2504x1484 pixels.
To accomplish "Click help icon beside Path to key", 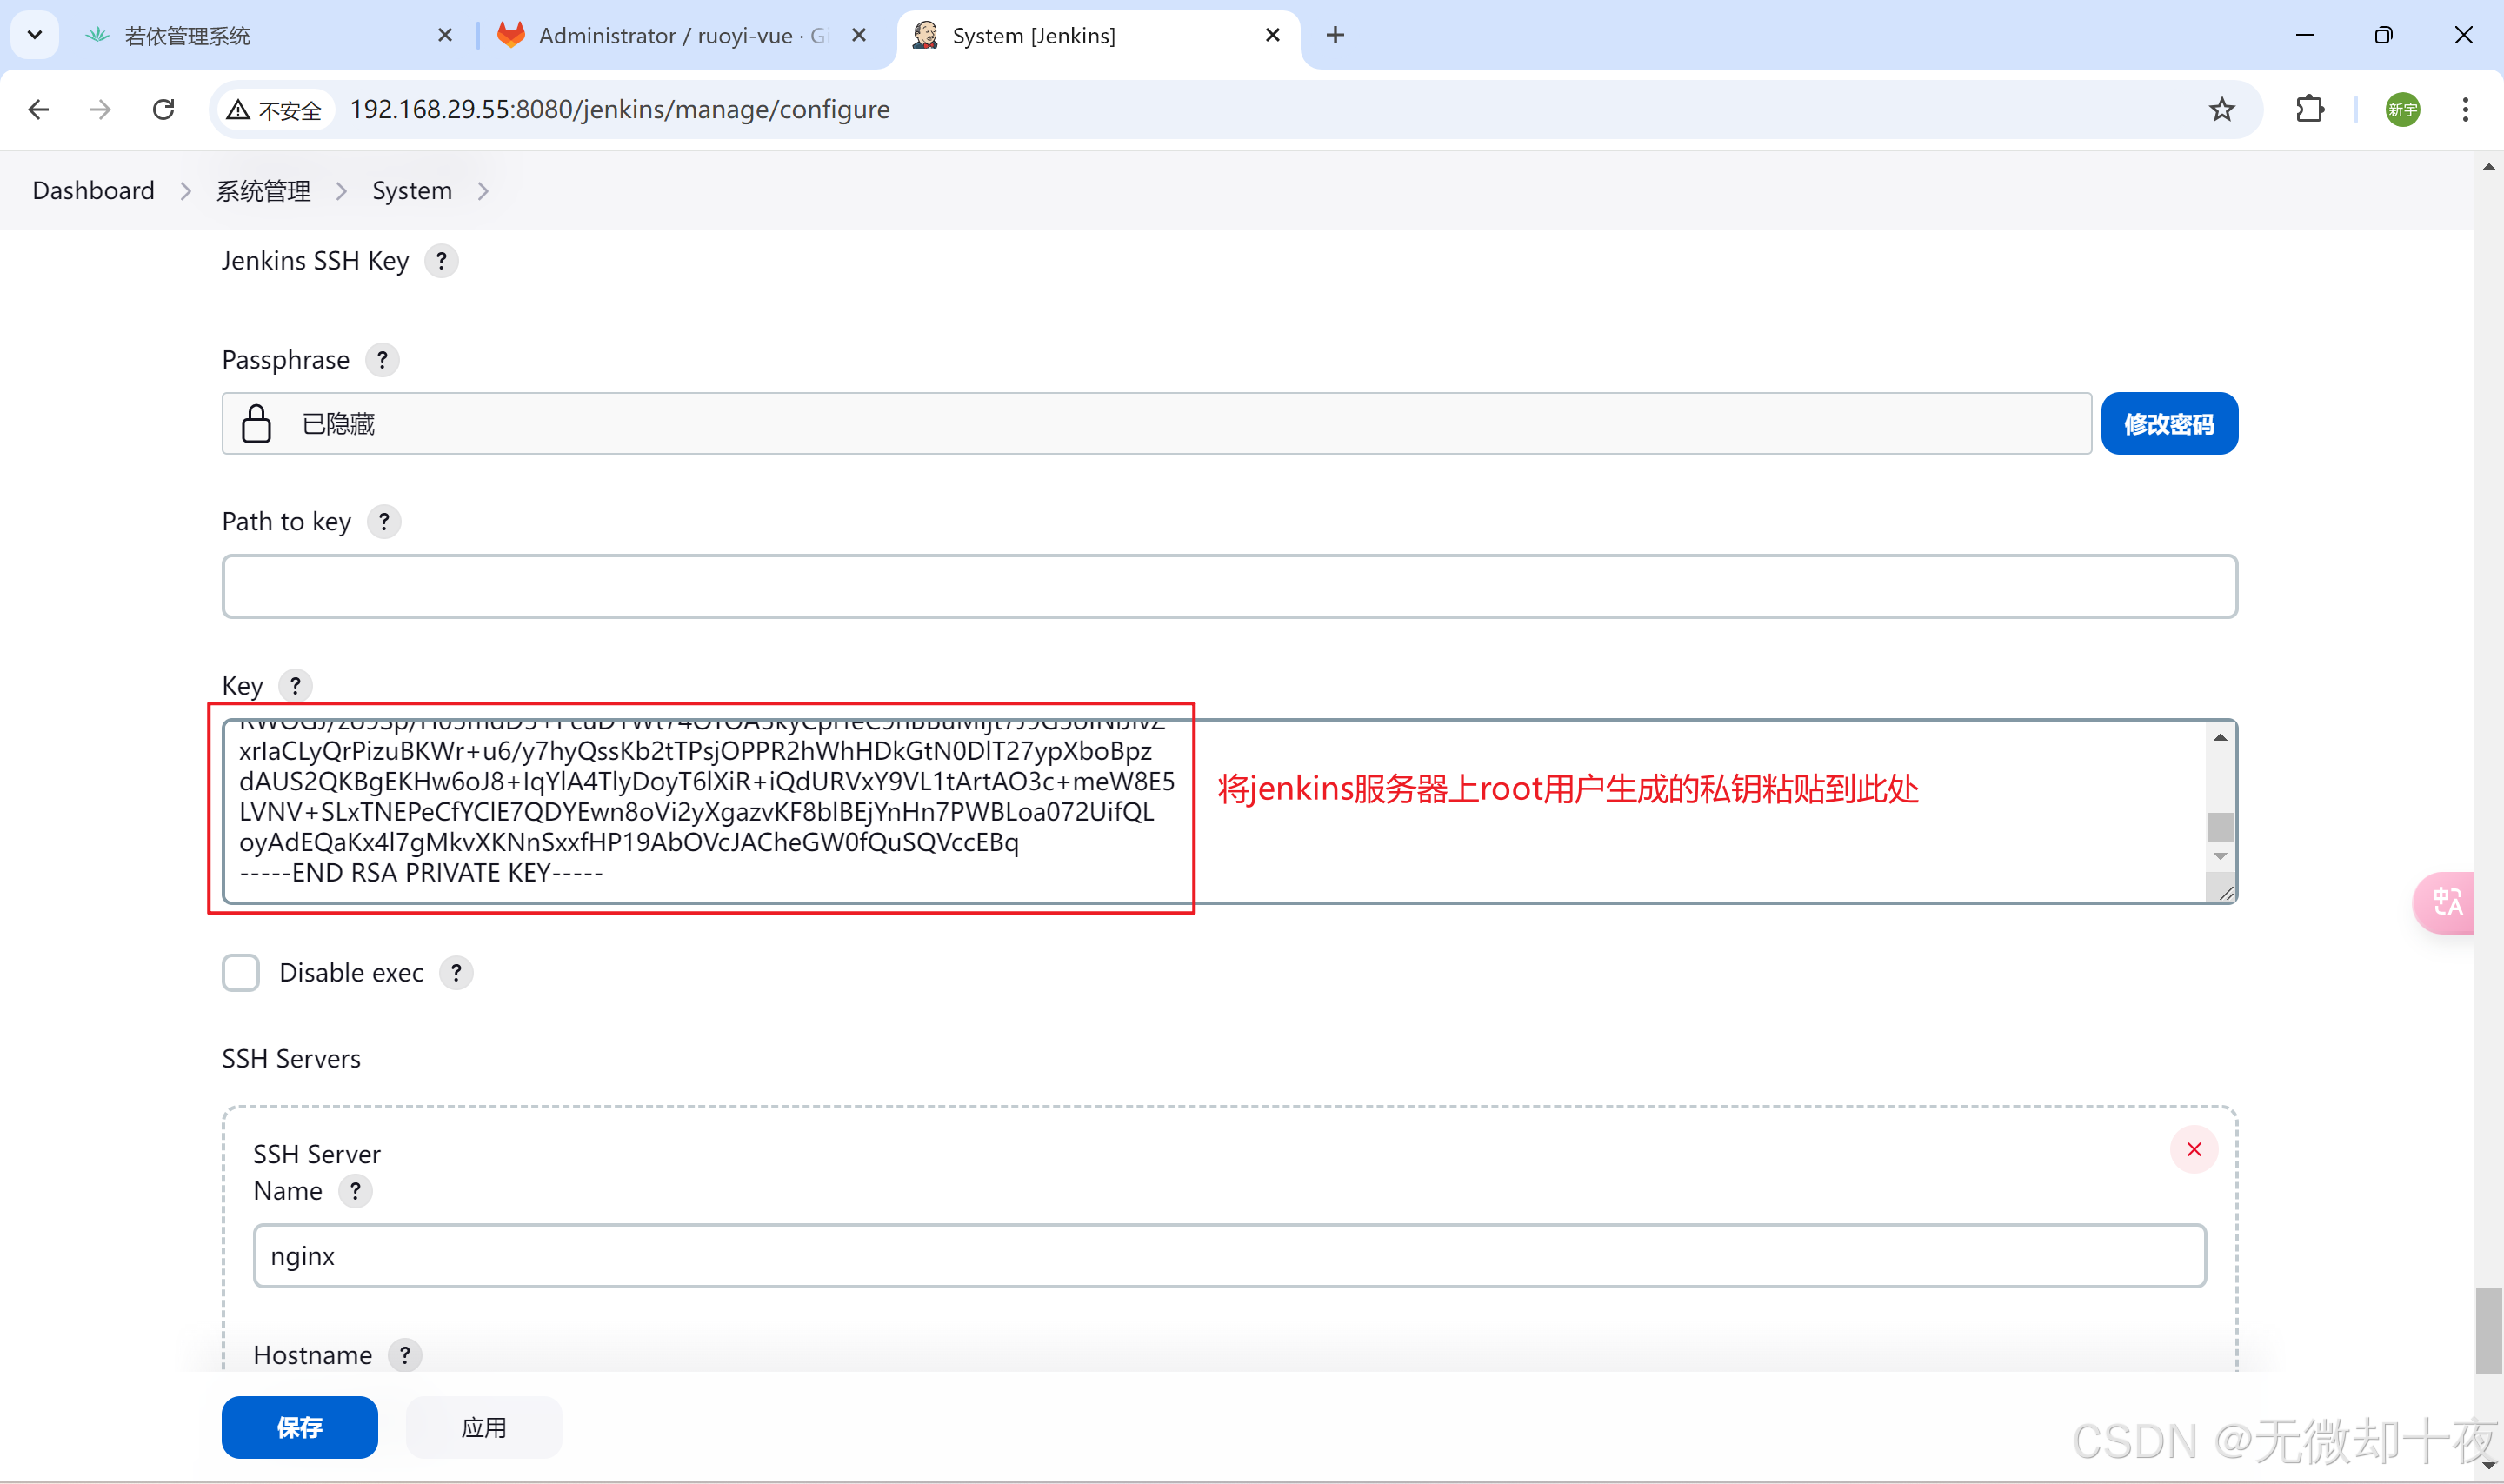I will coord(384,522).
